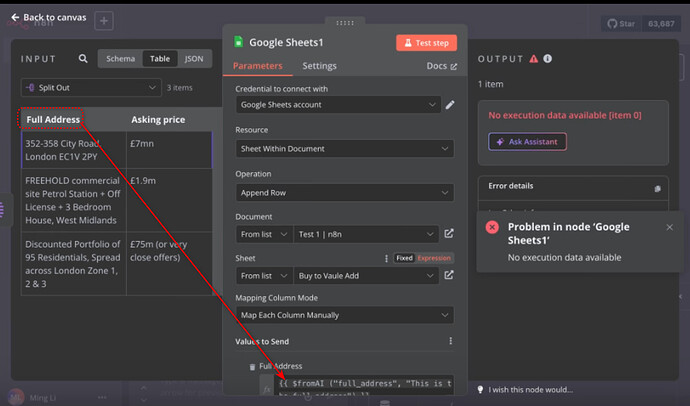Click the Back to canvas arrow
Viewport: 690px width, 406px height.
click(15, 17)
